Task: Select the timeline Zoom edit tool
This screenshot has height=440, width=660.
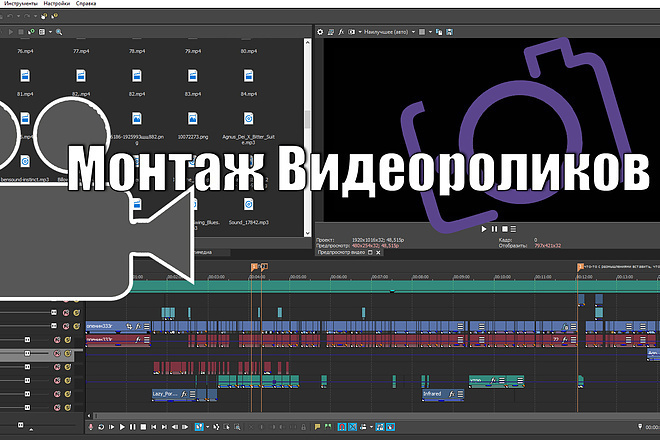Action: [x=237, y=427]
